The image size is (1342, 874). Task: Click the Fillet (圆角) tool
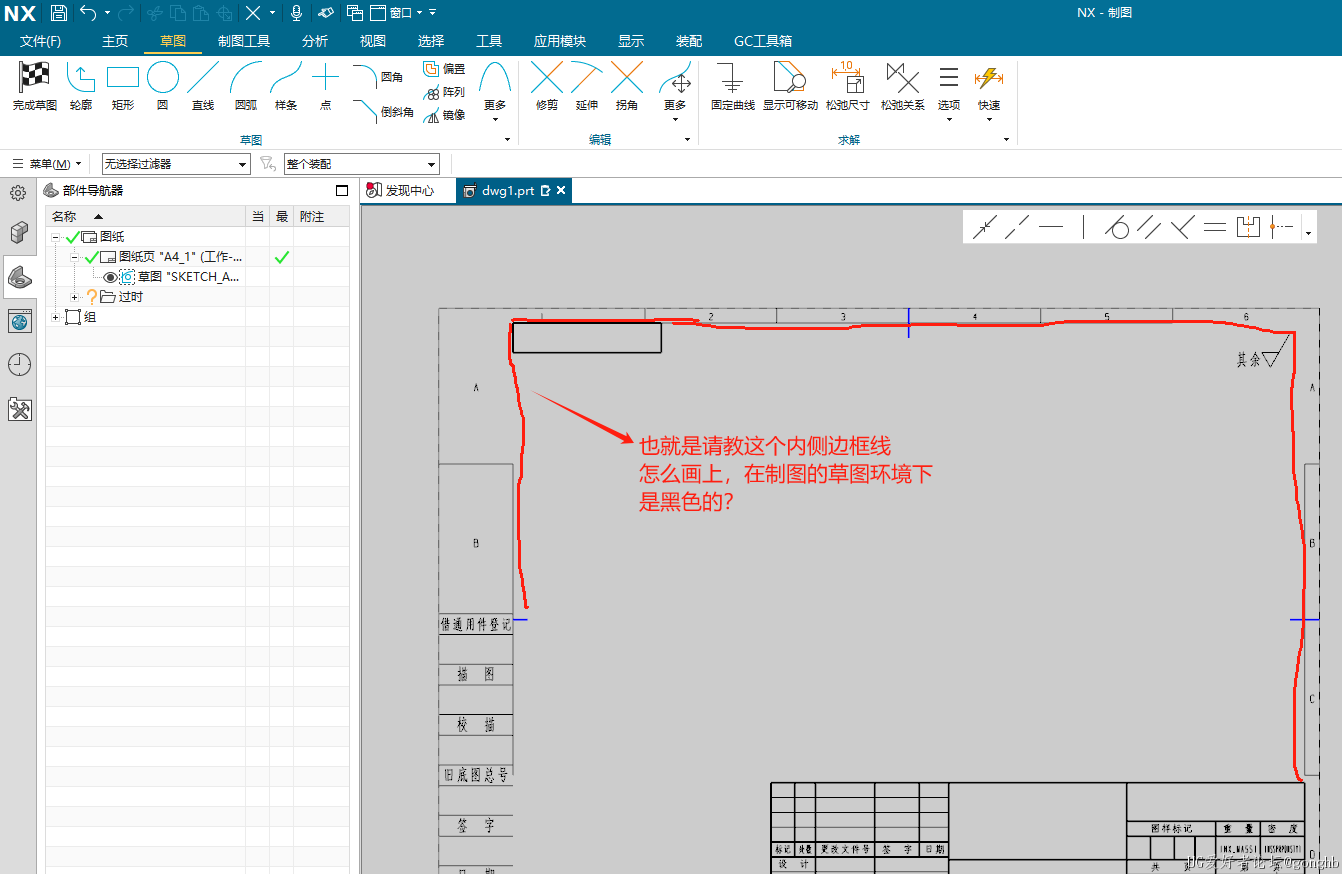tap(378, 77)
